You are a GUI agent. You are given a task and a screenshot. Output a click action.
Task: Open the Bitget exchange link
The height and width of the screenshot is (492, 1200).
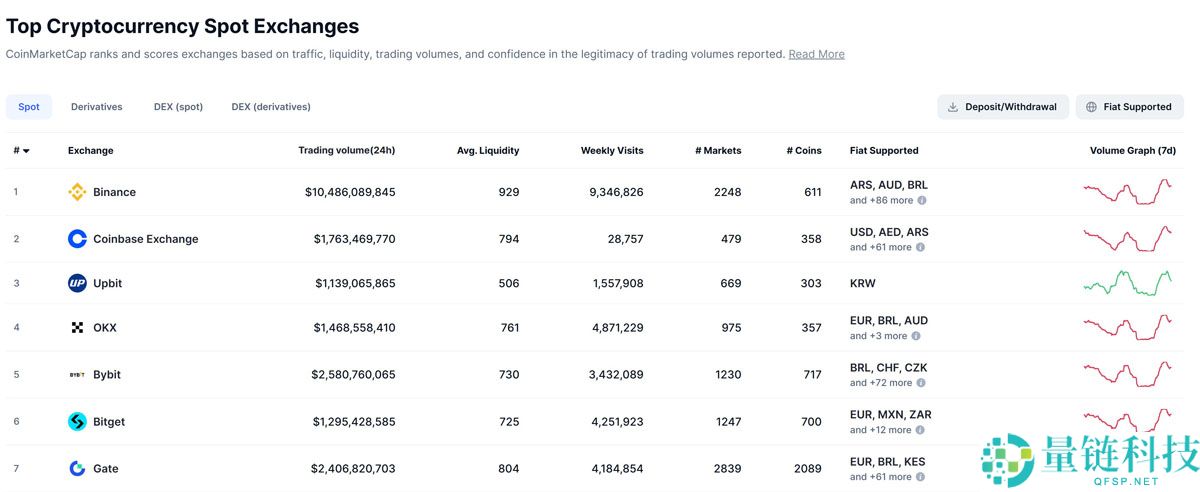pyautogui.click(x=109, y=422)
